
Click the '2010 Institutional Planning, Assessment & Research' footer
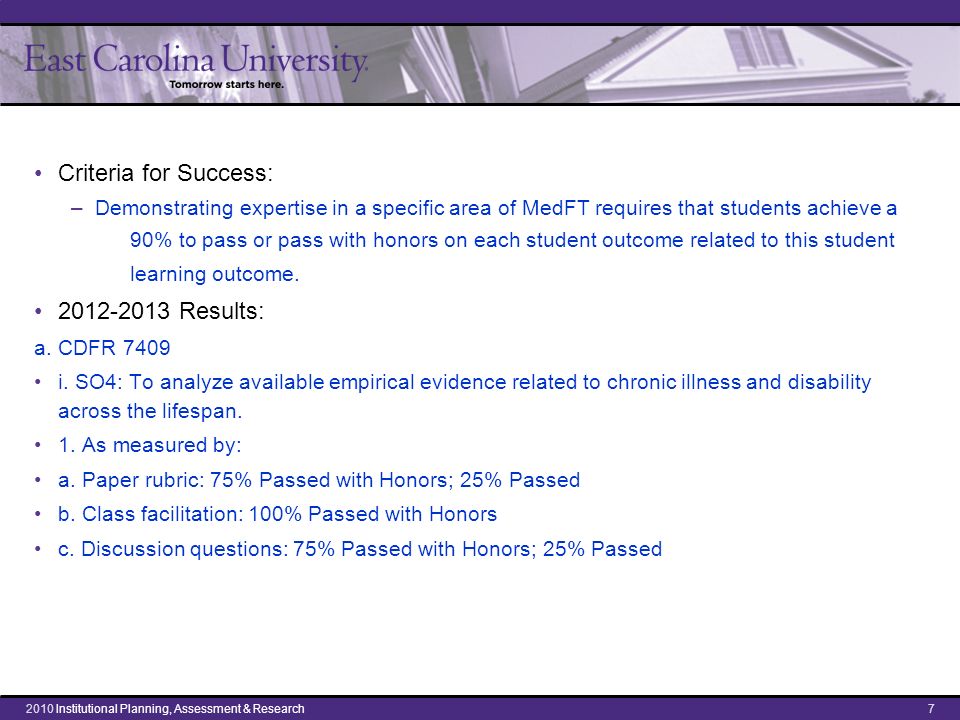point(165,708)
